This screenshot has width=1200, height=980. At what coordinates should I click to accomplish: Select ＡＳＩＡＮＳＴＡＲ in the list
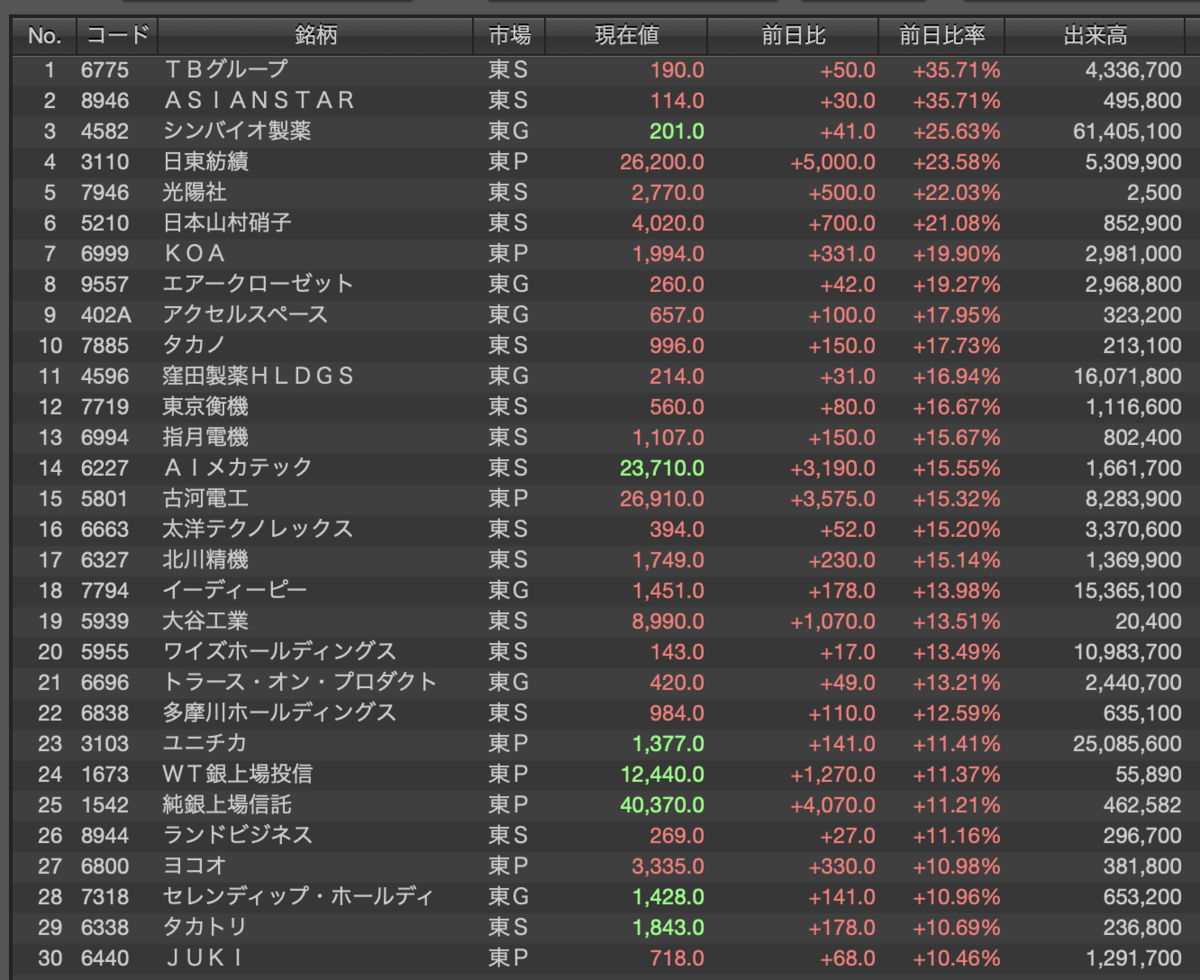click(259, 100)
